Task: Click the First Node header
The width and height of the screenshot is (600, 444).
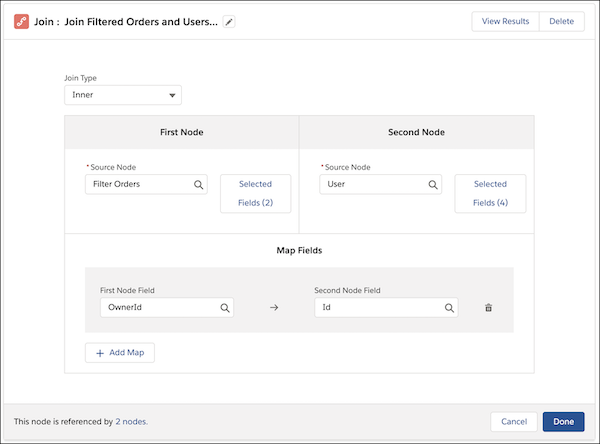Action: [182, 132]
